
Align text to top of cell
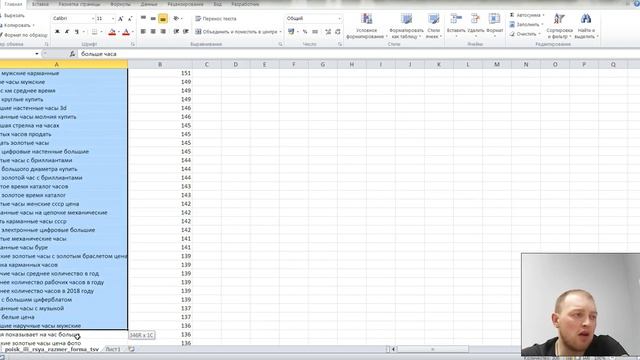(x=143, y=18)
